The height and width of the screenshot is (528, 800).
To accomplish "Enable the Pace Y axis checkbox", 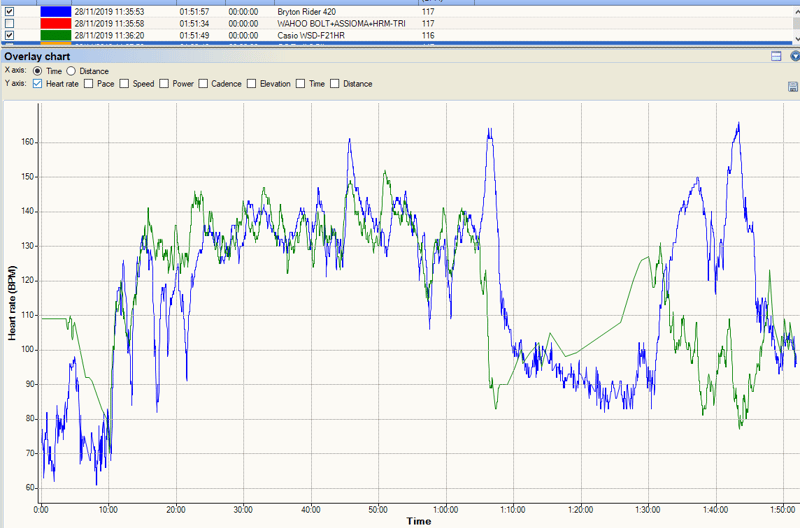I will (x=89, y=84).
